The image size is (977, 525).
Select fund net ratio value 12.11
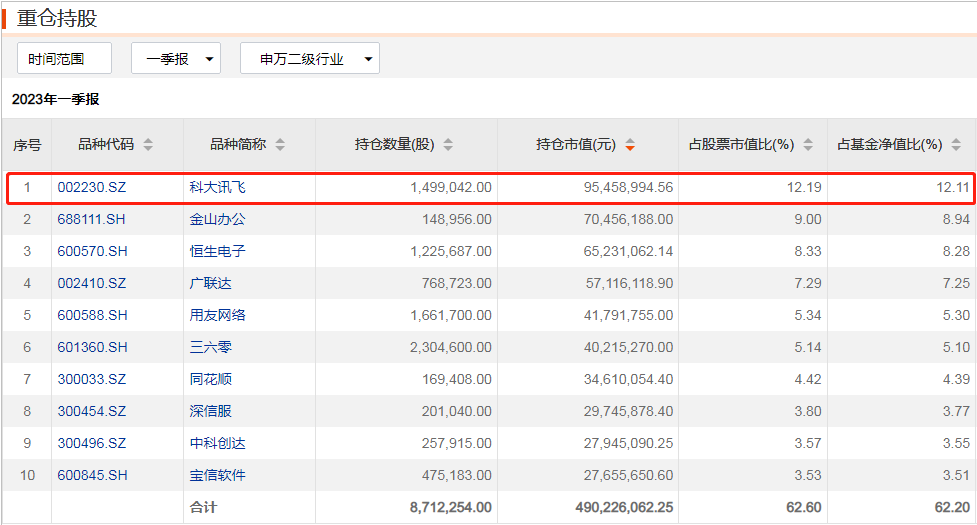point(953,187)
